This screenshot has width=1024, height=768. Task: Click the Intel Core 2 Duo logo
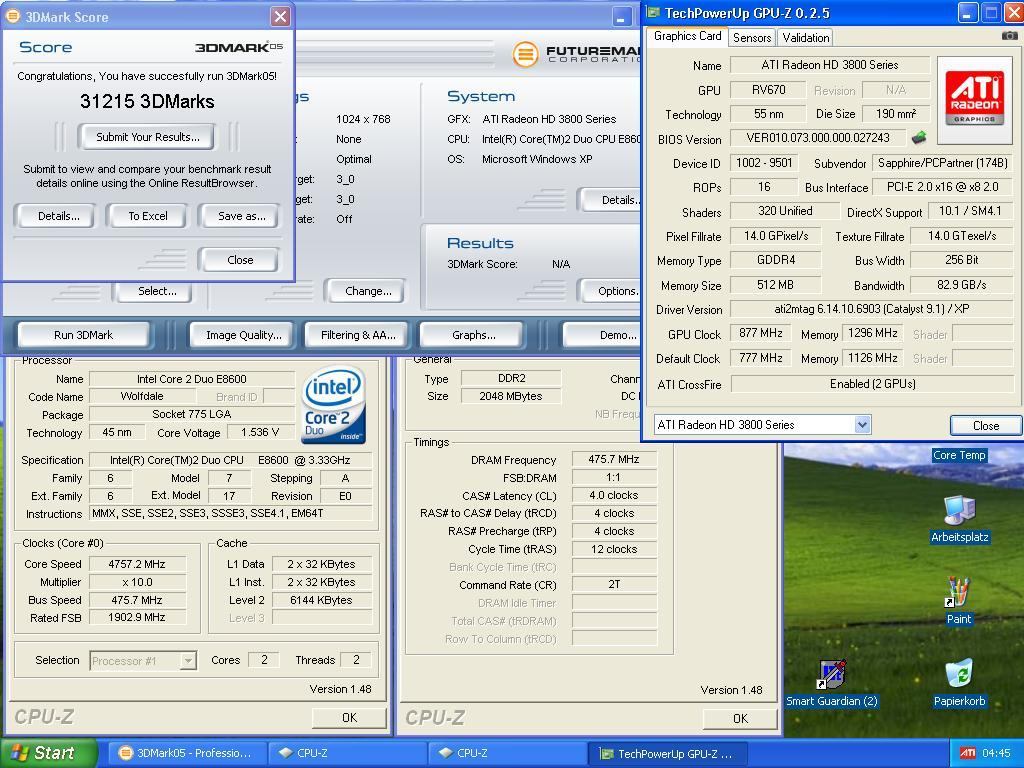(x=333, y=405)
